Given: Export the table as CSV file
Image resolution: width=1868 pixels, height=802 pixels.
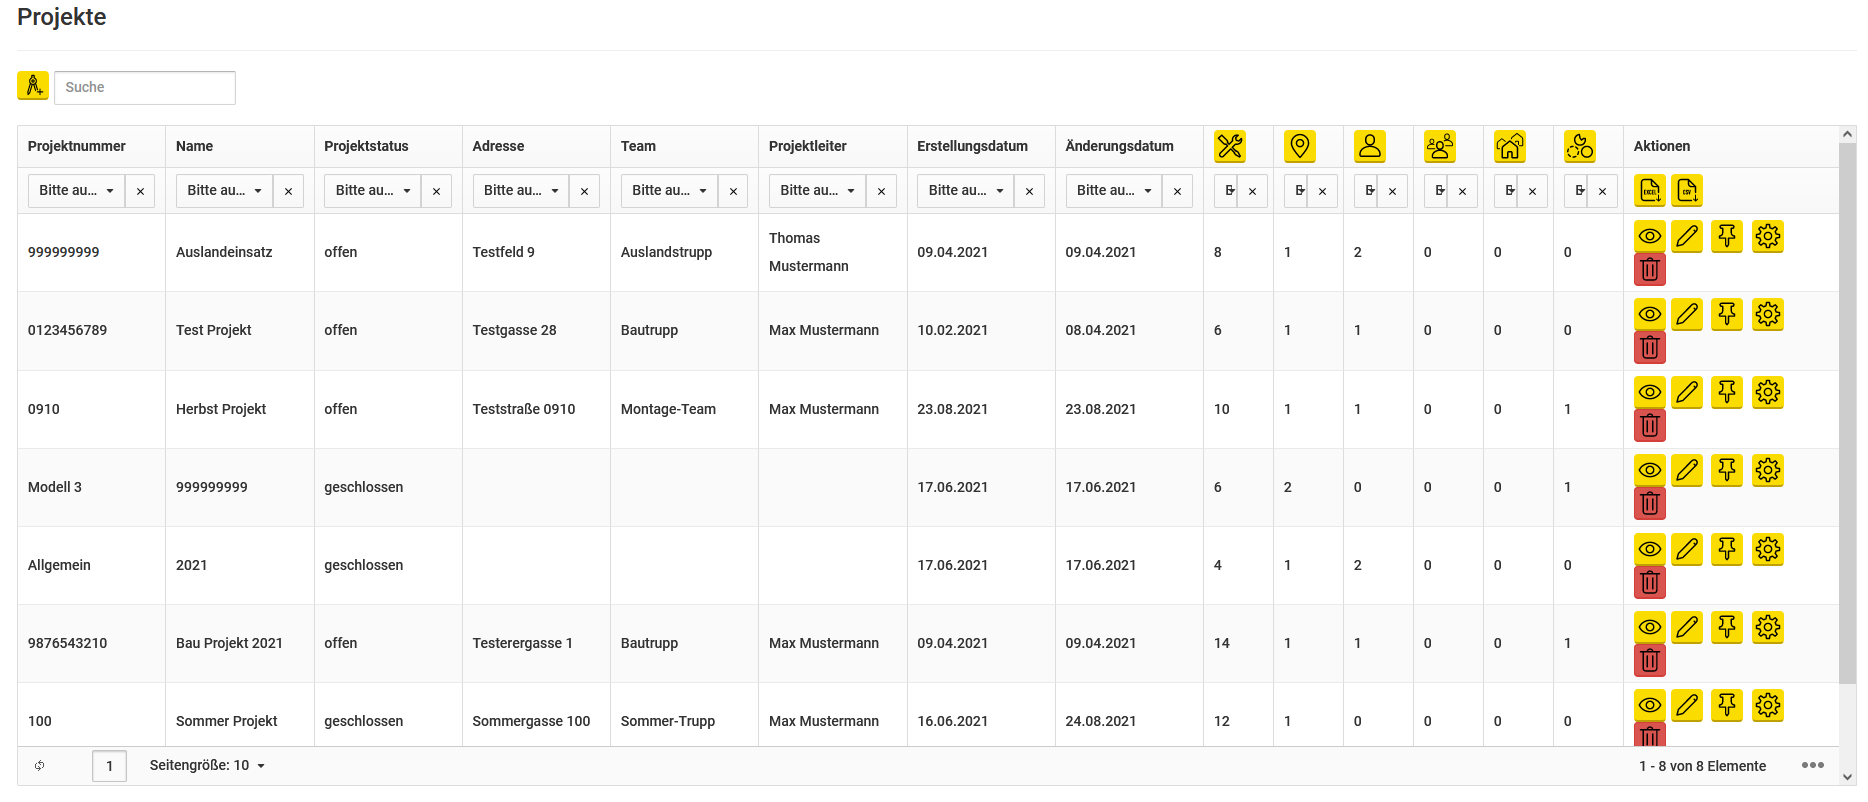Looking at the screenshot, I should [x=1688, y=190].
